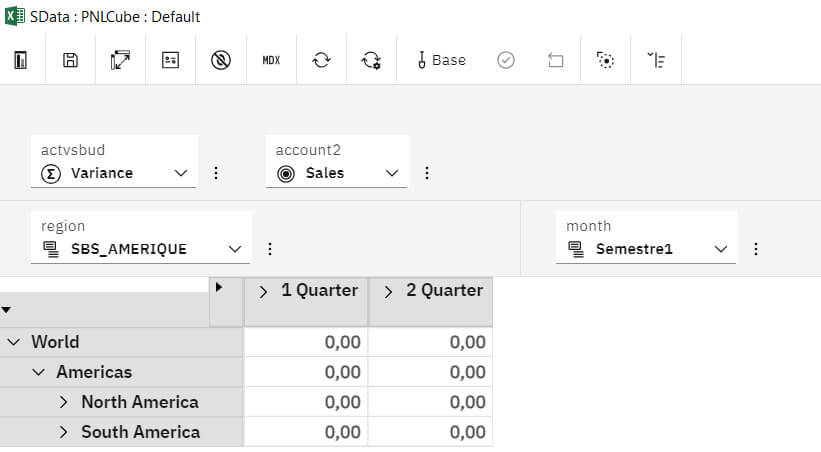The height and width of the screenshot is (452, 821).
Task: Click the dotted circle selection icon
Action: point(606,60)
